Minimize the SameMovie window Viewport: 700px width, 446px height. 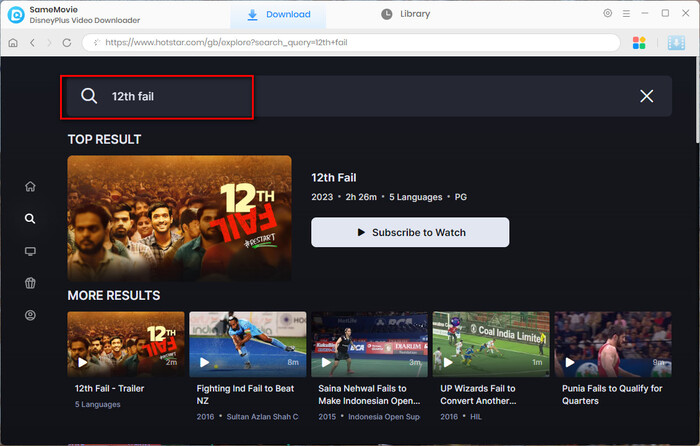(x=645, y=13)
